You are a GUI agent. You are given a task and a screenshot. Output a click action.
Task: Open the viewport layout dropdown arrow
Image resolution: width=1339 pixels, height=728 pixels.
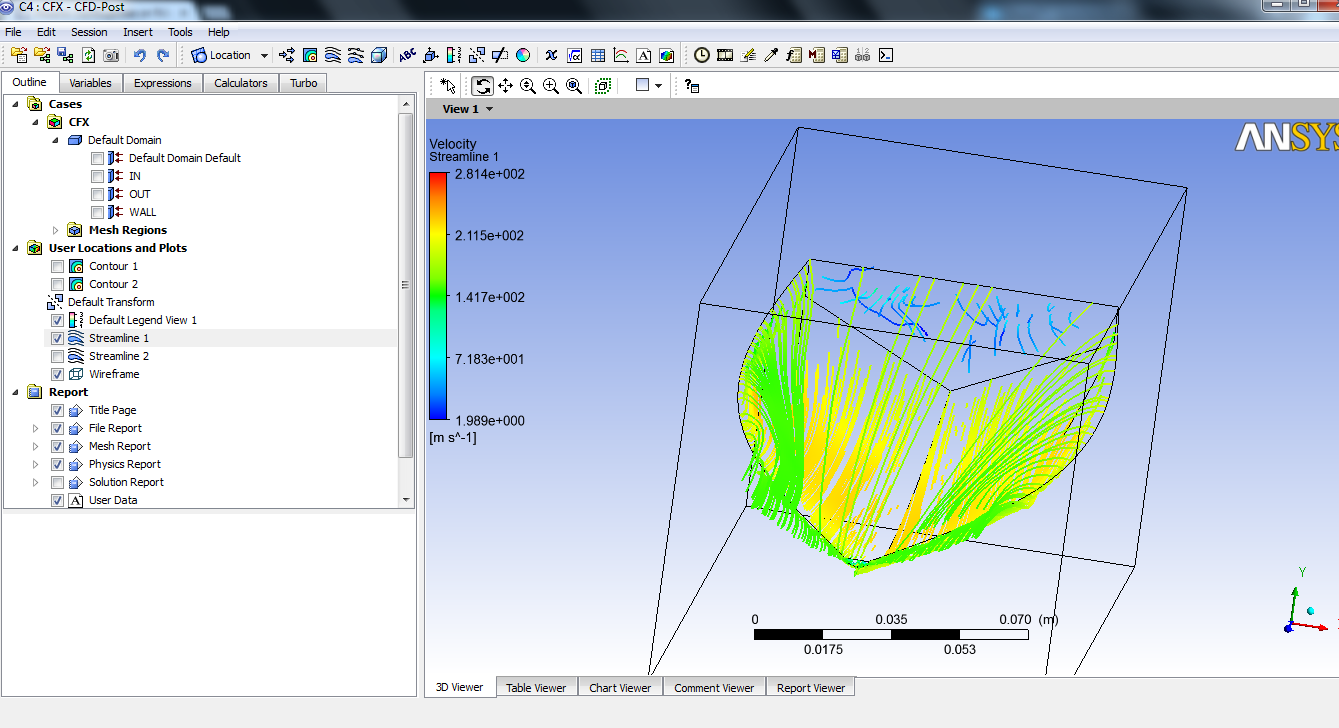pos(659,86)
